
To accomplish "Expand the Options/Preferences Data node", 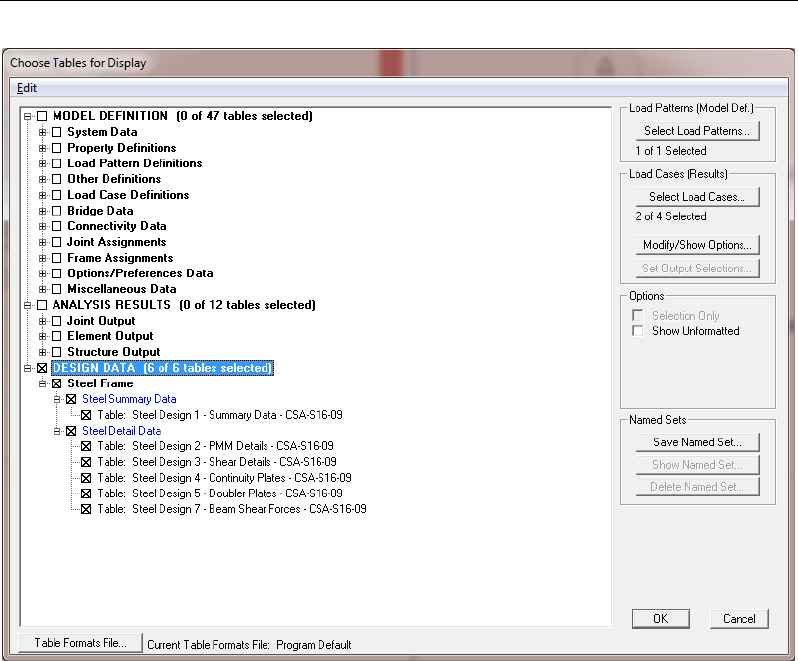I will (42, 273).
